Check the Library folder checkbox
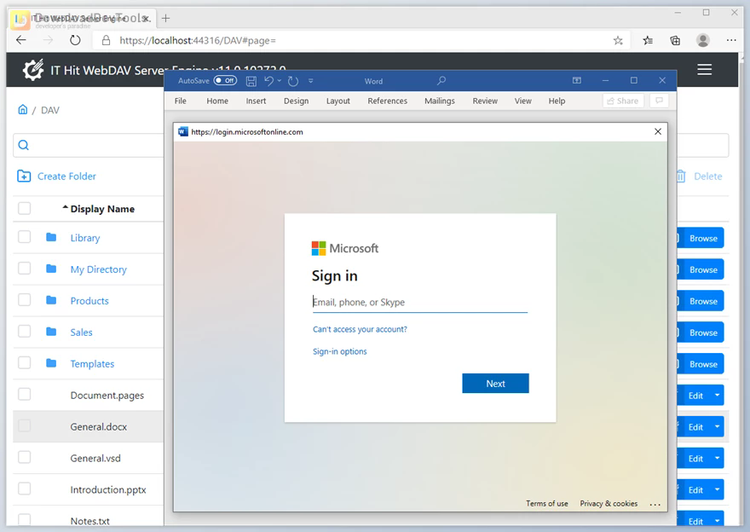Viewport: 750px width, 532px height. pyautogui.click(x=24, y=237)
